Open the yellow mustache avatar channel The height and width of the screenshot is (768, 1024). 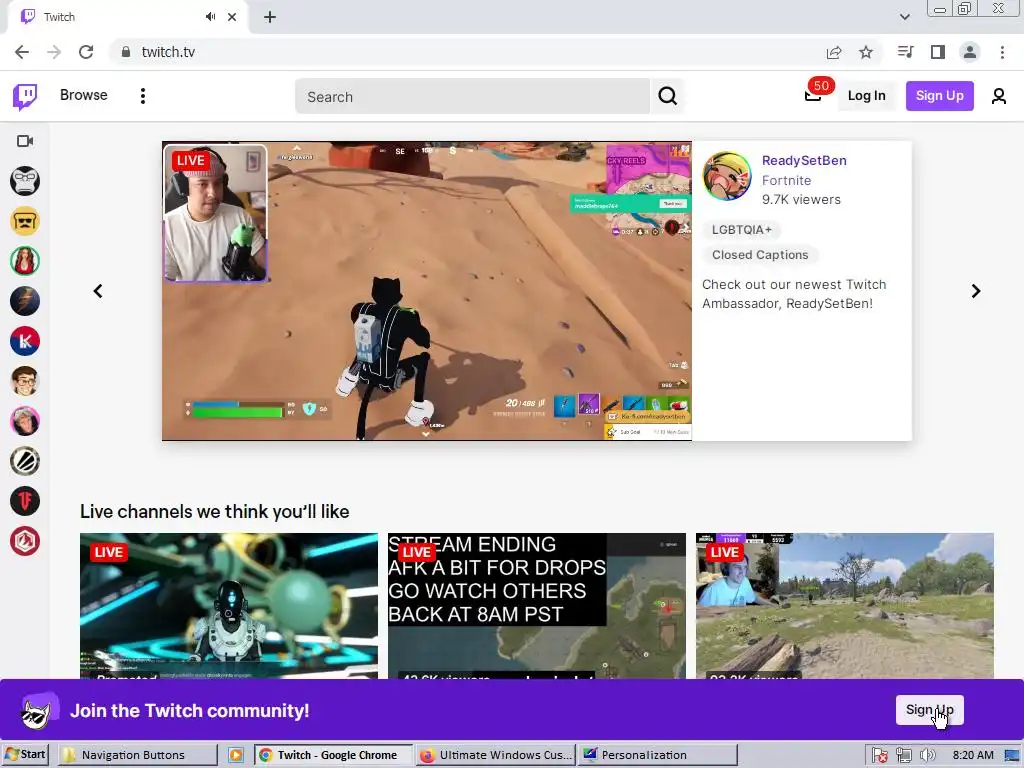pos(25,221)
